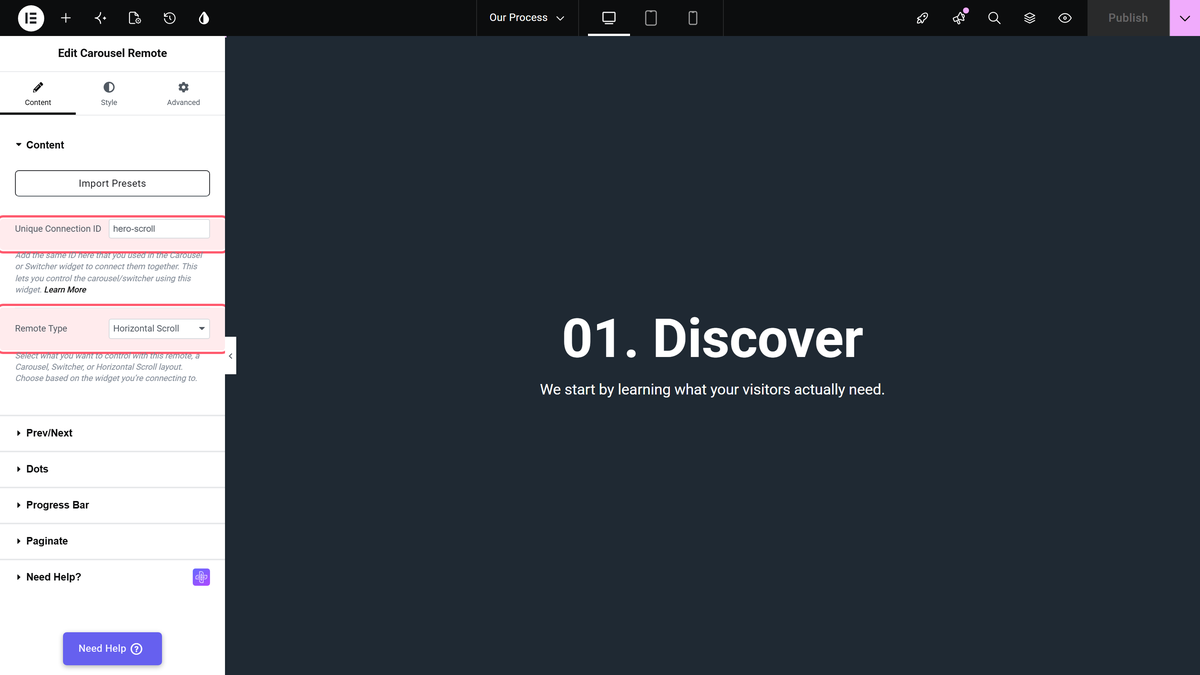This screenshot has width=1200, height=675.
Task: Expand the Need Help? section
Action: [x=112, y=577]
